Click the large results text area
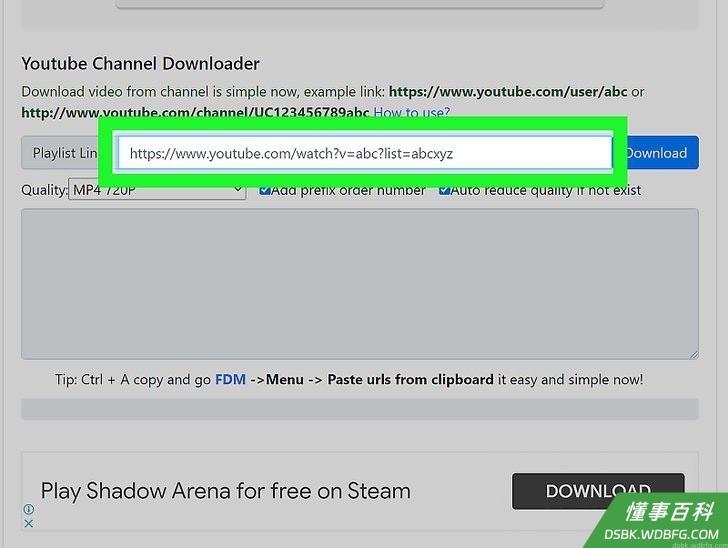 [360, 284]
